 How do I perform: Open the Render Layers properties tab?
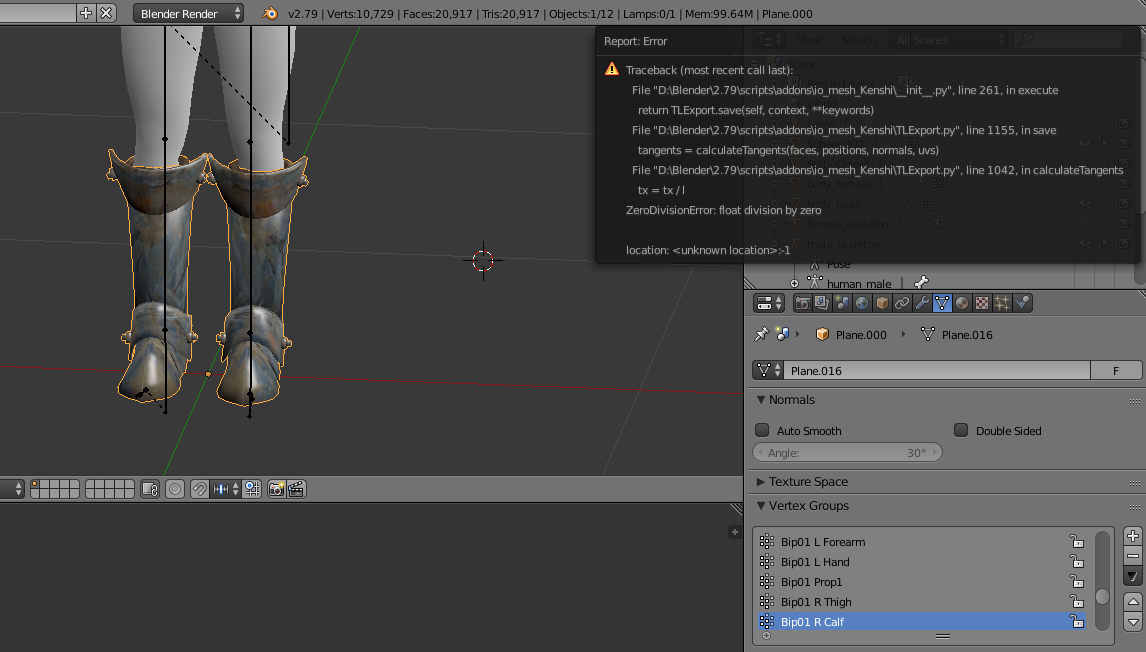821,303
